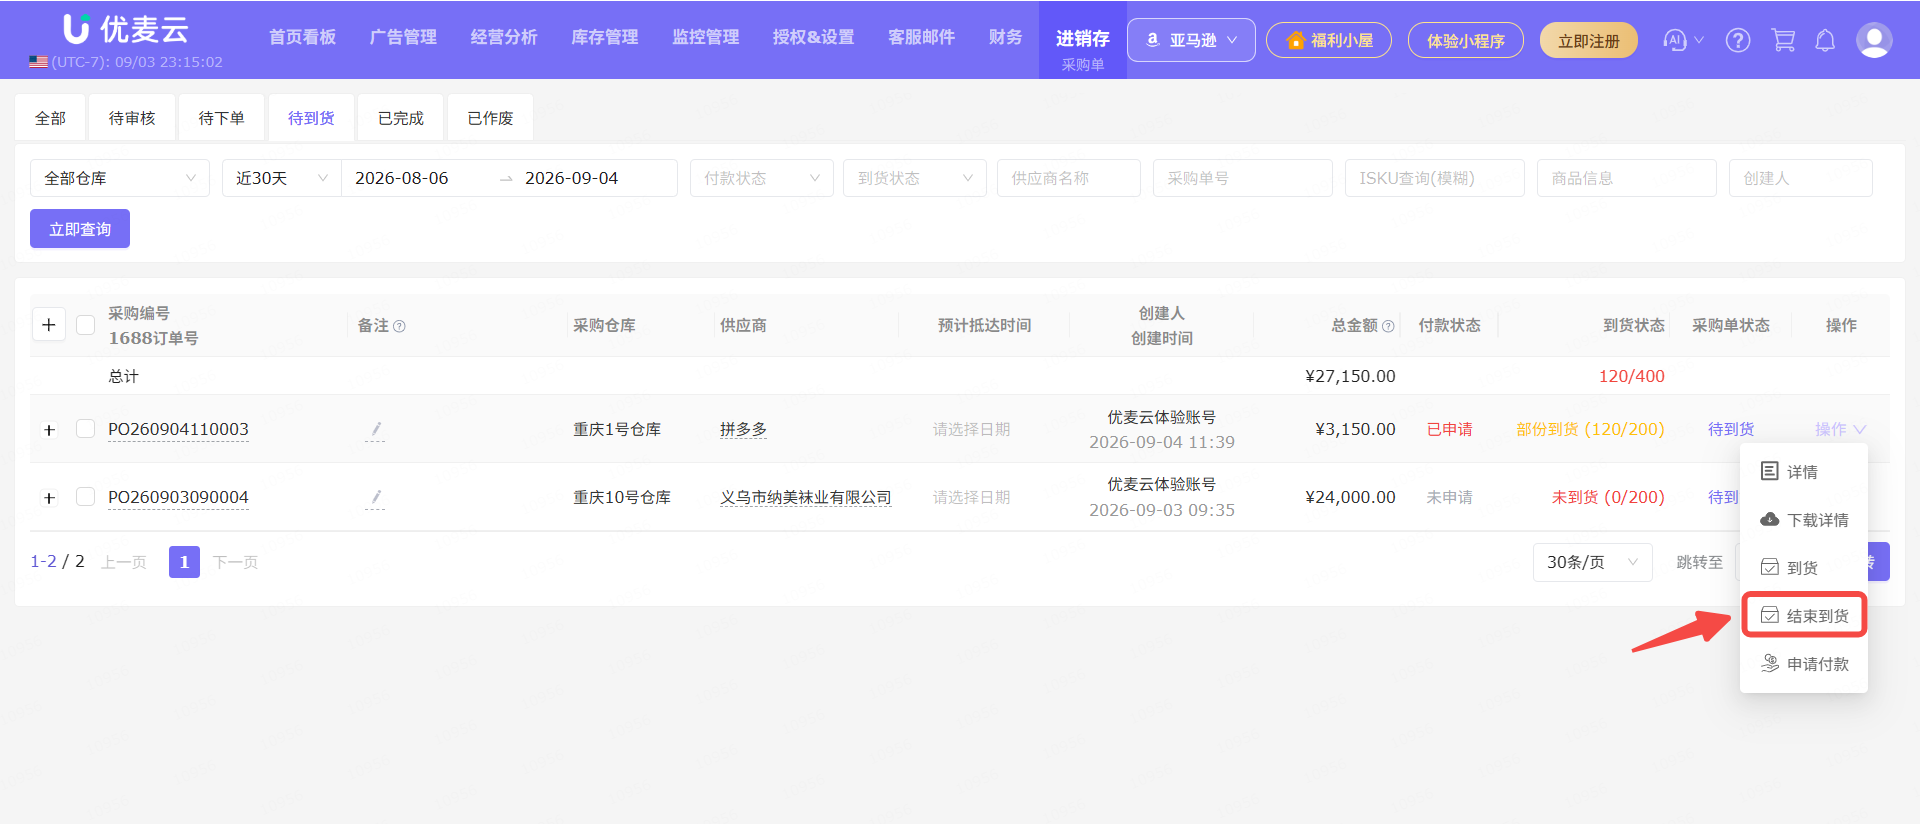
Task: Open the notification bell icon
Action: click(1825, 40)
